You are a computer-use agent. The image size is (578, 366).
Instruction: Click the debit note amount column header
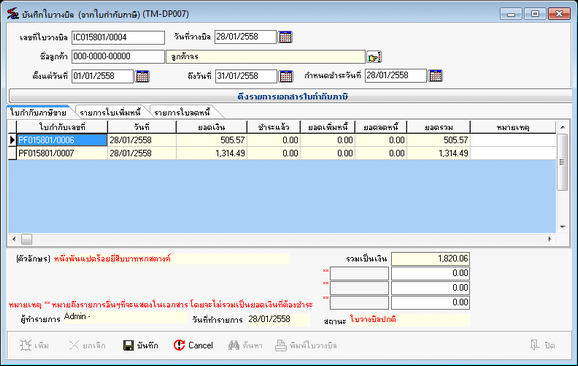(328, 127)
